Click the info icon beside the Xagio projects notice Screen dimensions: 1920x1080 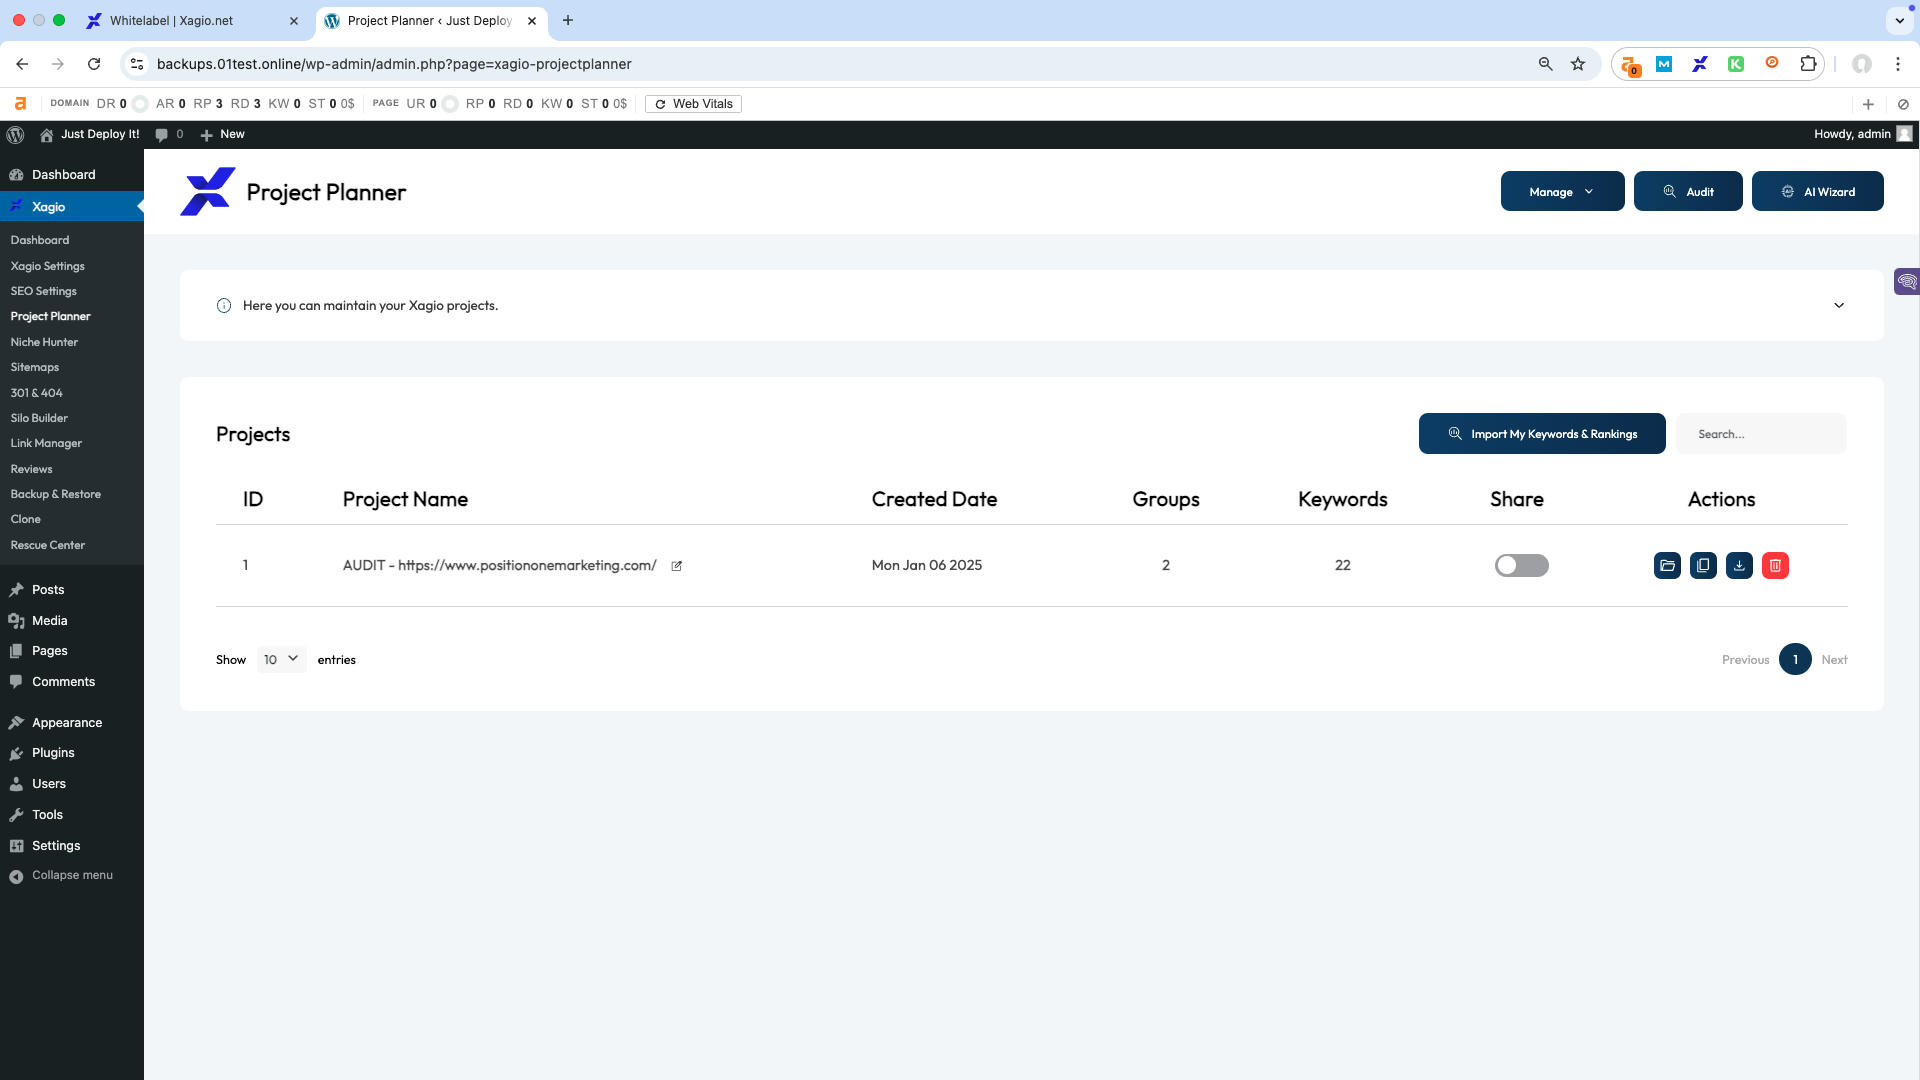click(224, 306)
